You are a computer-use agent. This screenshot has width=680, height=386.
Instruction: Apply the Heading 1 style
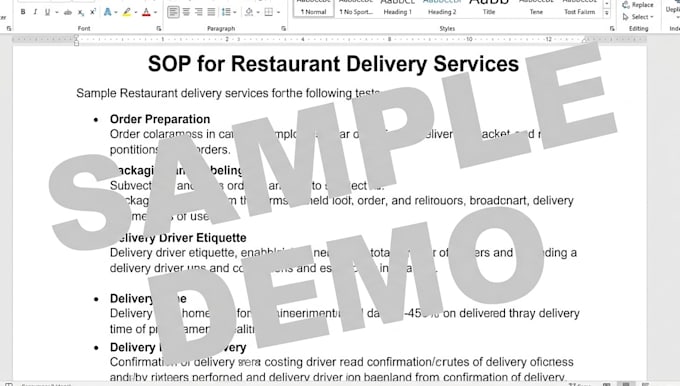coord(398,9)
